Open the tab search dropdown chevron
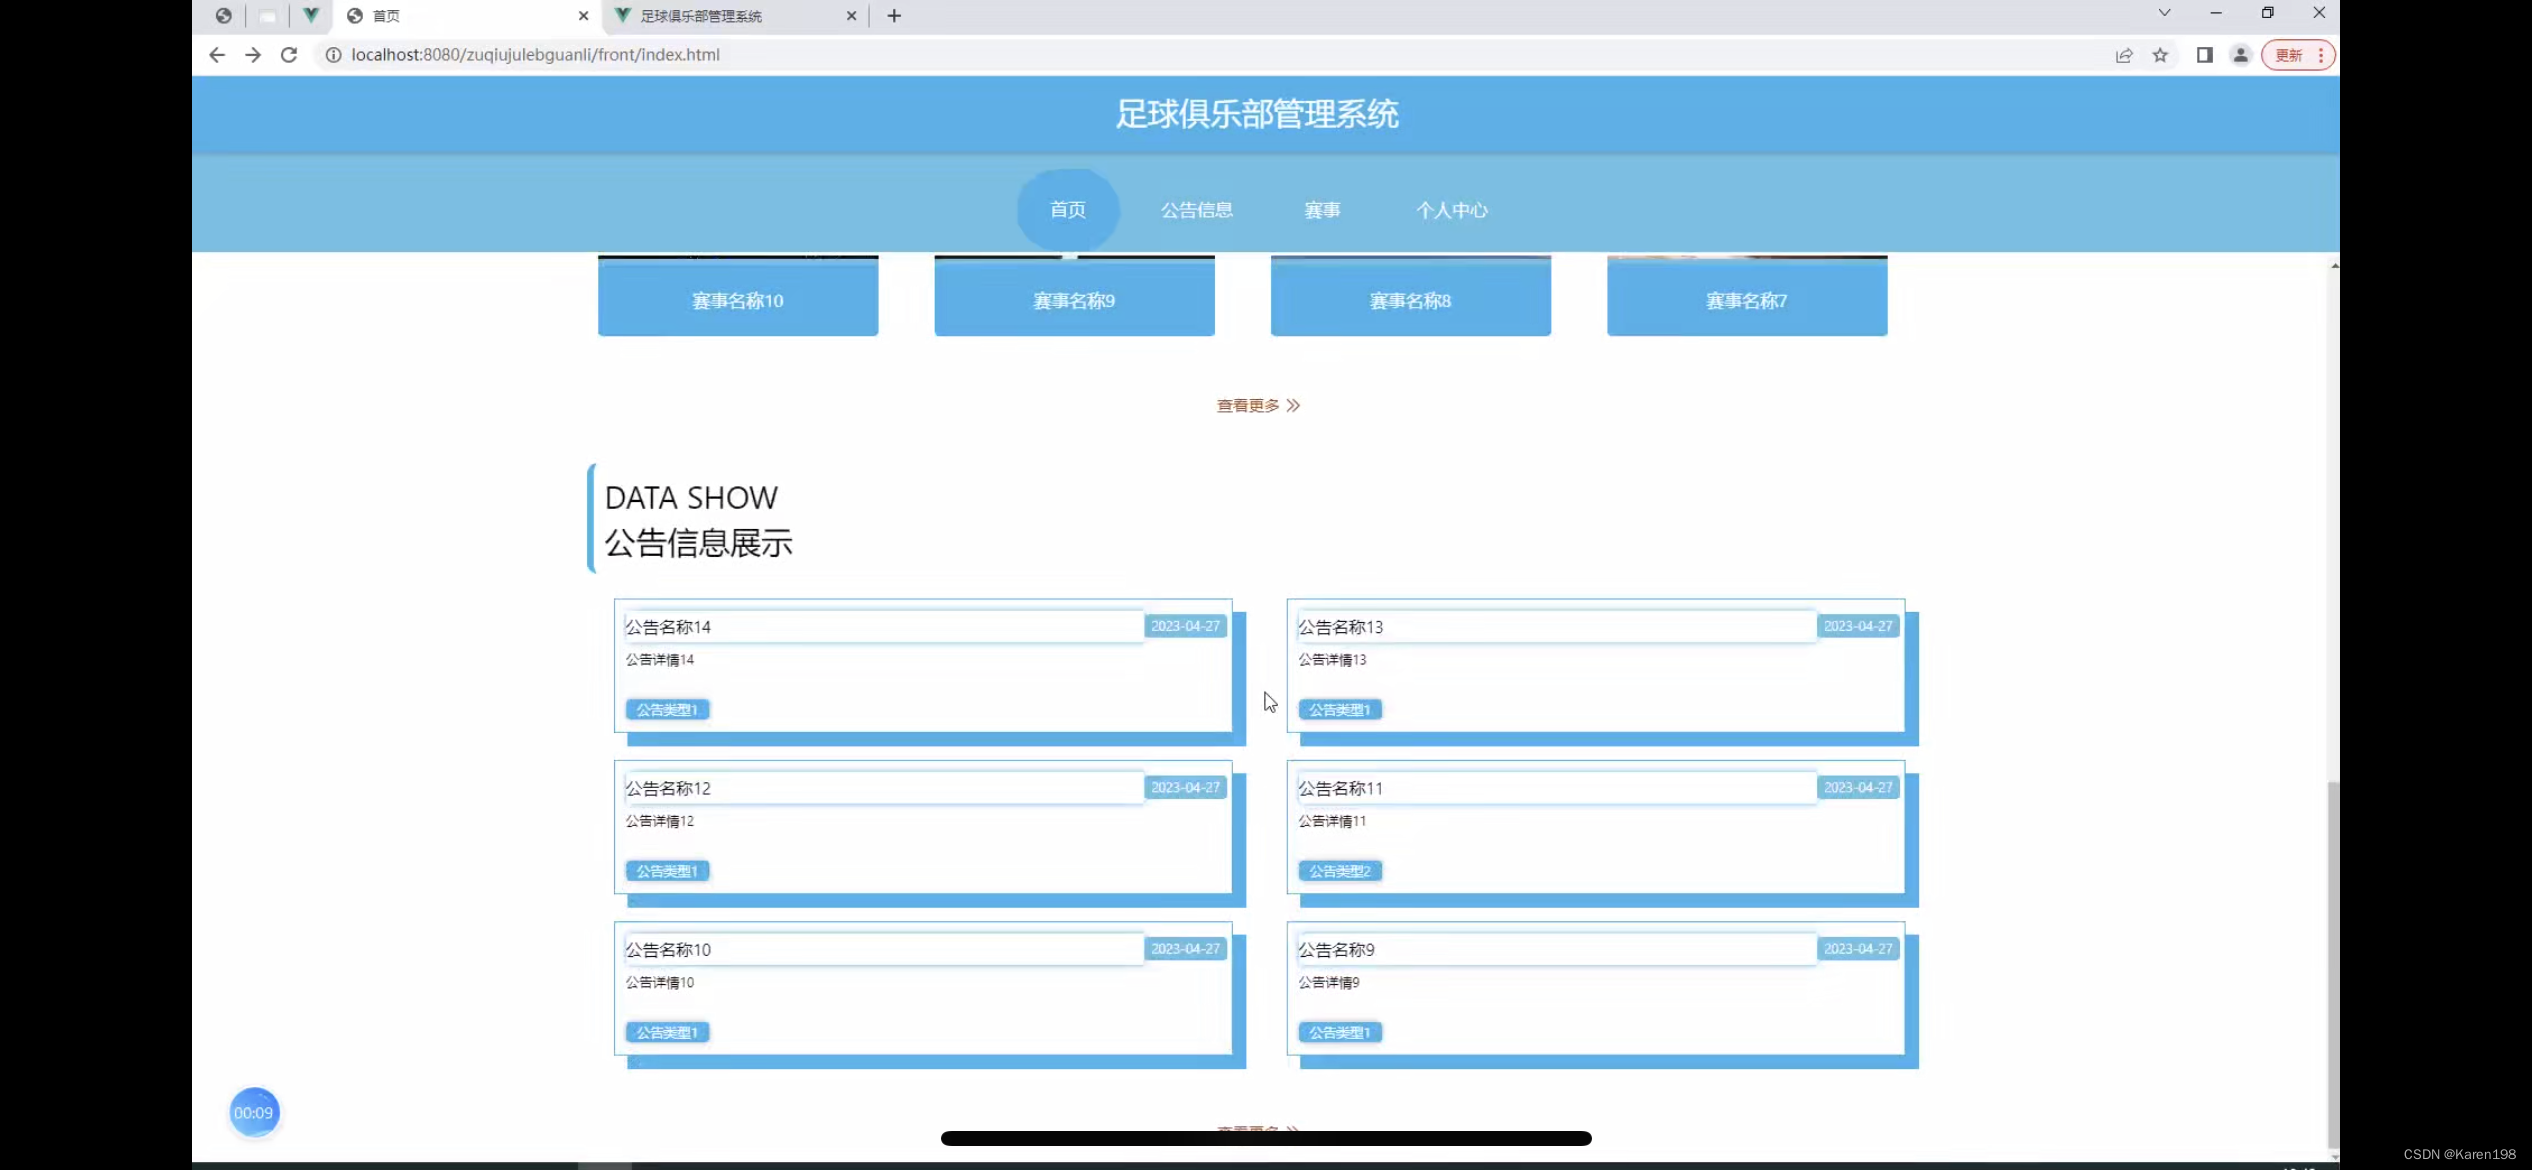 pyautogui.click(x=2164, y=13)
